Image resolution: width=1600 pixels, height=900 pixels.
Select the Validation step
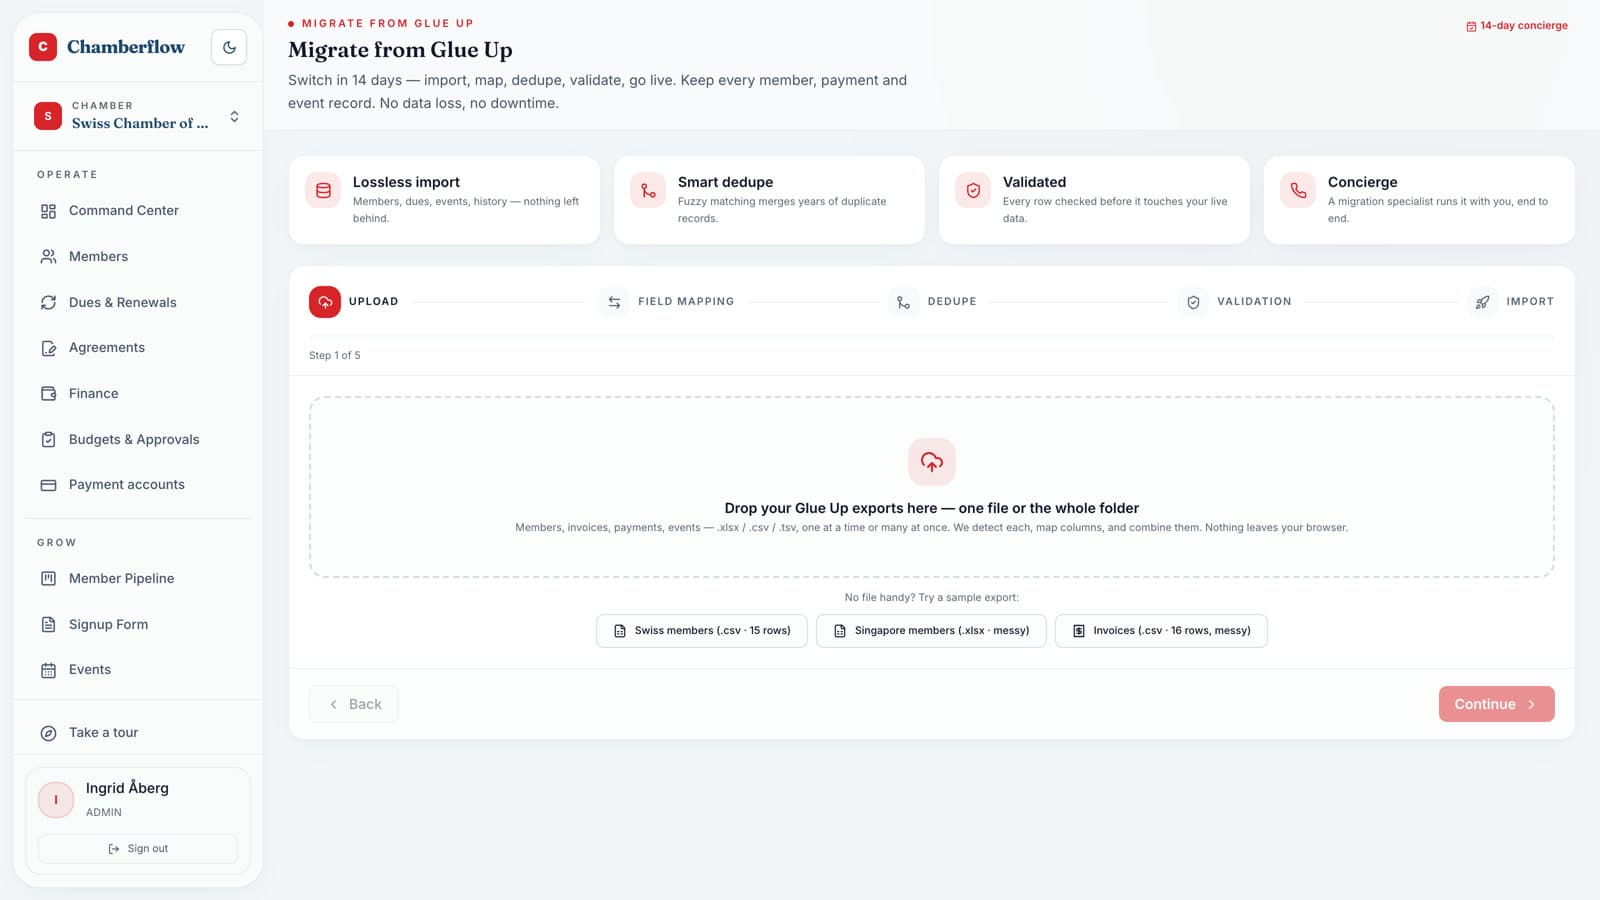[1235, 302]
